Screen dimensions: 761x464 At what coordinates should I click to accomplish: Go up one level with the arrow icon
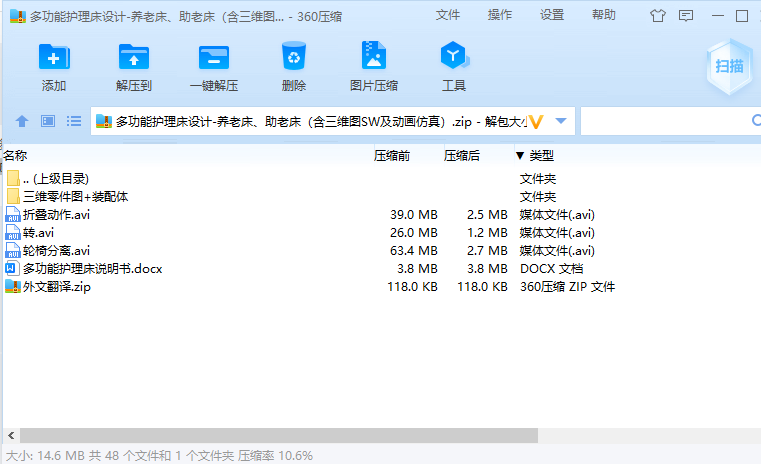[22, 121]
